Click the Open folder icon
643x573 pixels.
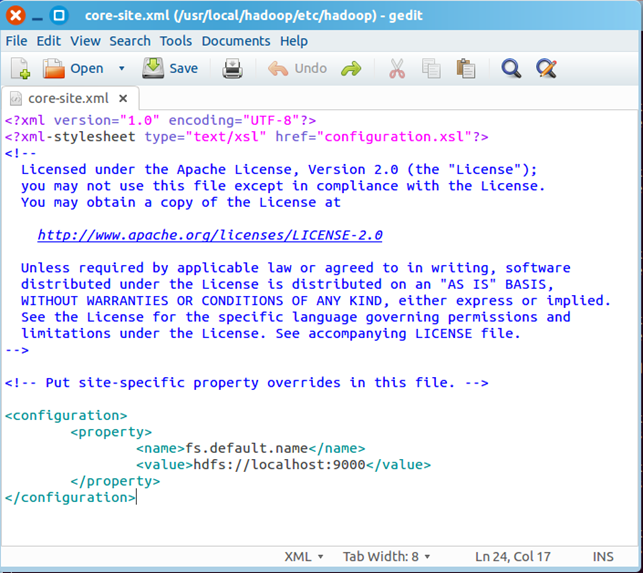click(54, 68)
